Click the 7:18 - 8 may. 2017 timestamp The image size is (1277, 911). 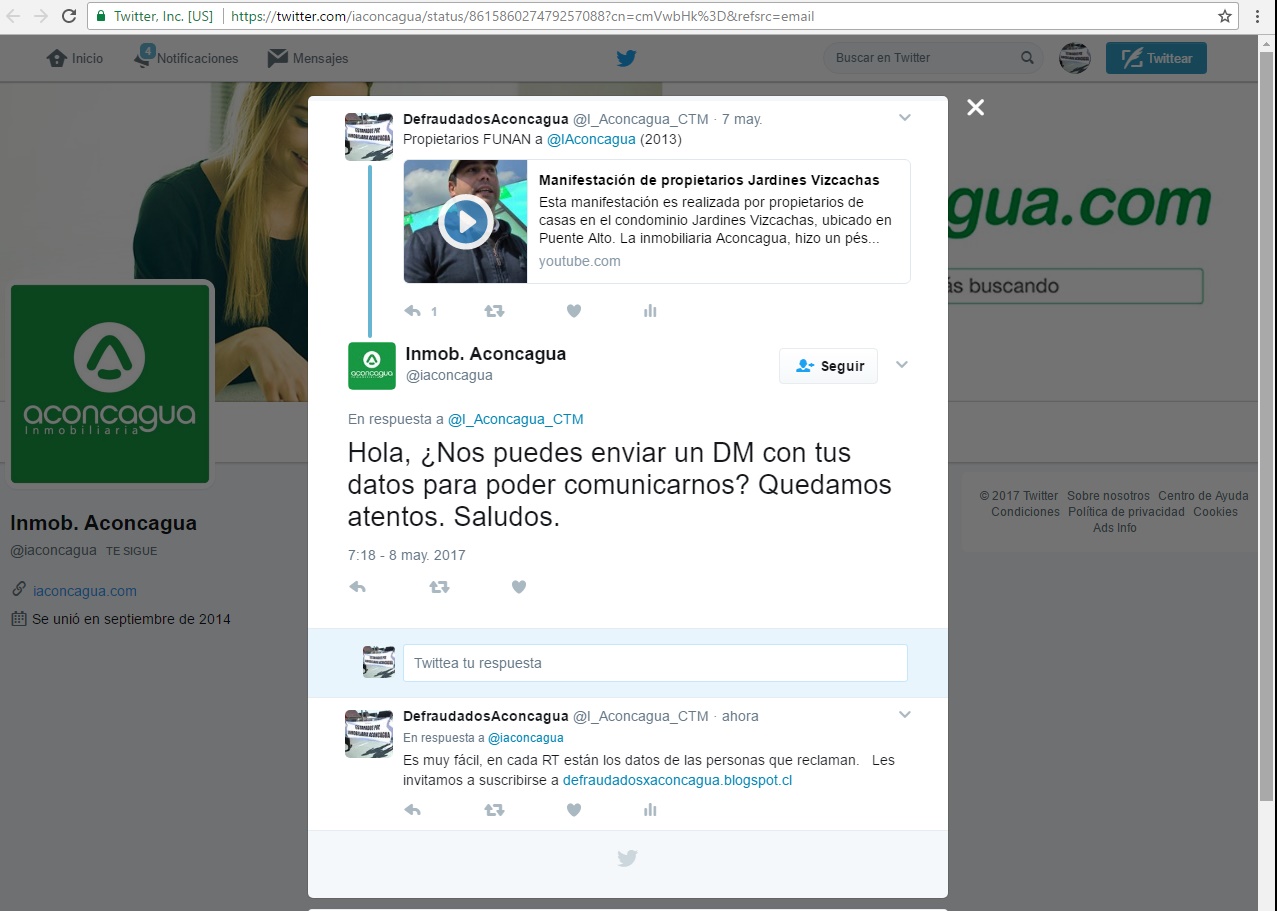406,555
